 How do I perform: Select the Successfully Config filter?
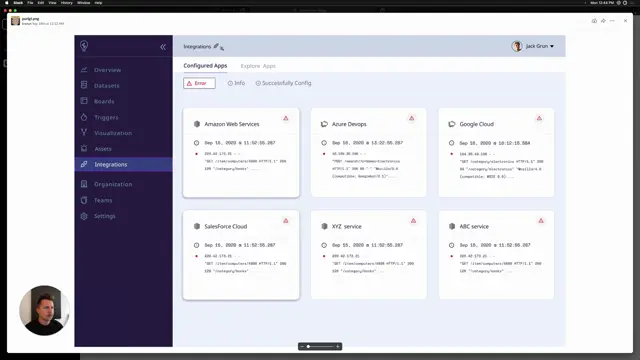(x=283, y=83)
